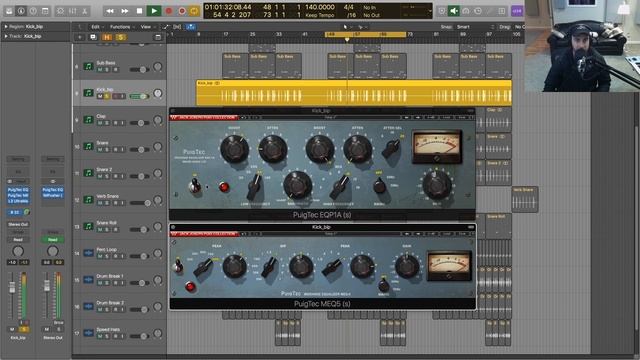Viewport: 640px width, 360px height.
Task: Open the green Read automation mode on Stereo Out
Action: [53, 240]
